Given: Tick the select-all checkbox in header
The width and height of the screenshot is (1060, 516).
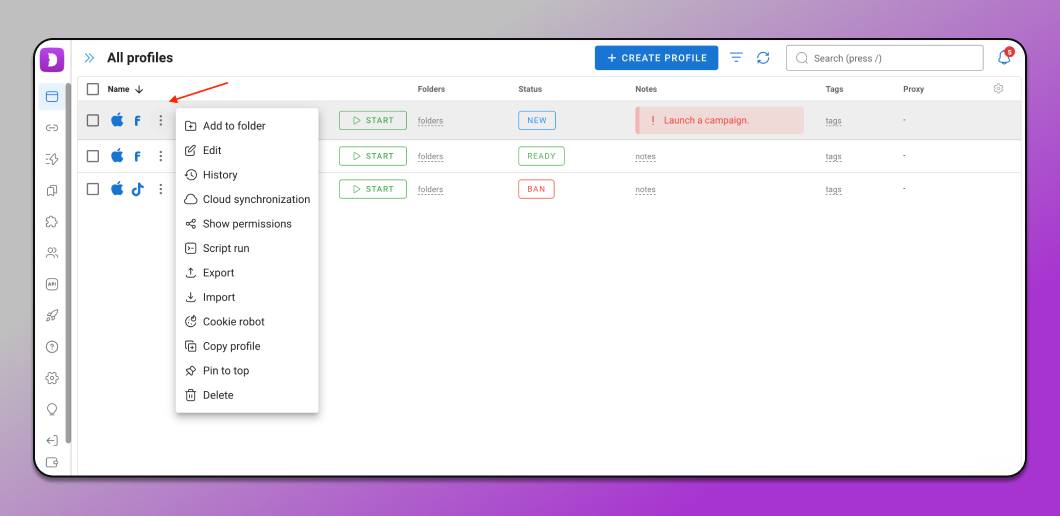Looking at the screenshot, I should (93, 89).
